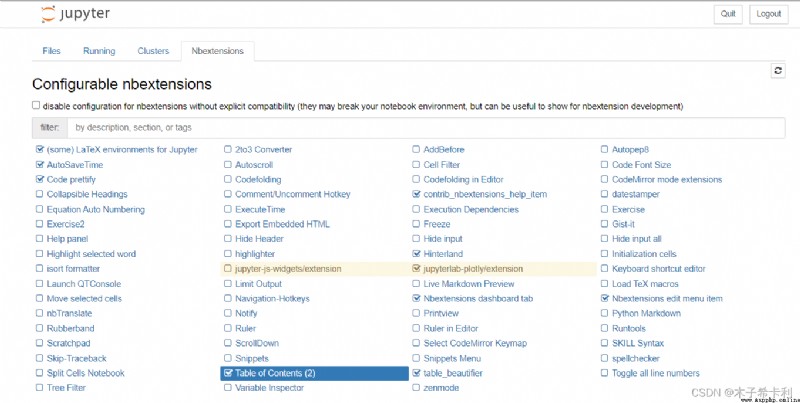Enable the Scratchpad extension
The width and height of the screenshot is (800, 403).
coord(40,343)
